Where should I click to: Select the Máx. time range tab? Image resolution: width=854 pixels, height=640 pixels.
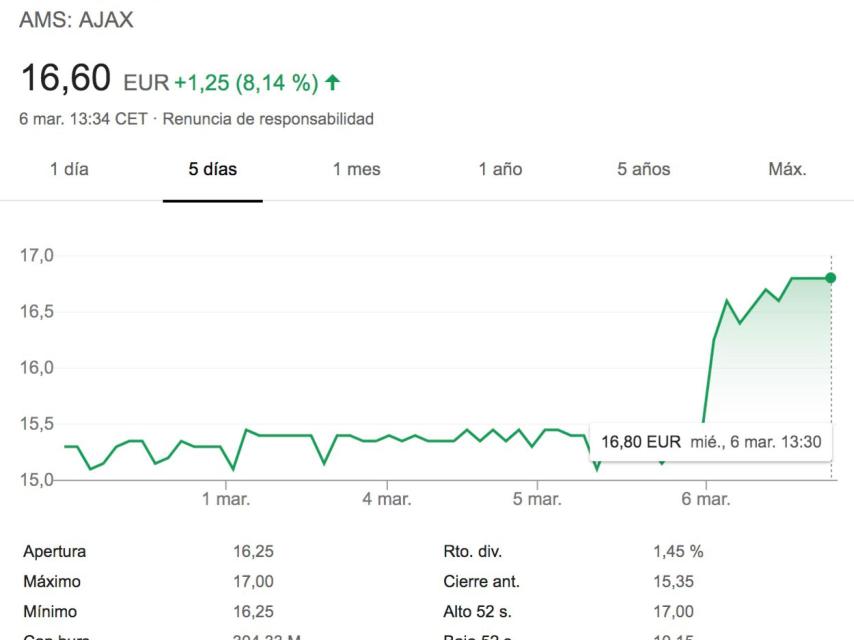(787, 170)
